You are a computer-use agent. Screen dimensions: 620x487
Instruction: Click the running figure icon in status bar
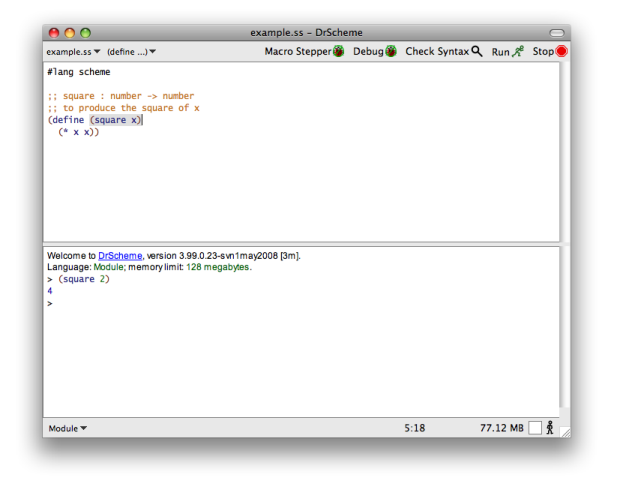(549, 428)
